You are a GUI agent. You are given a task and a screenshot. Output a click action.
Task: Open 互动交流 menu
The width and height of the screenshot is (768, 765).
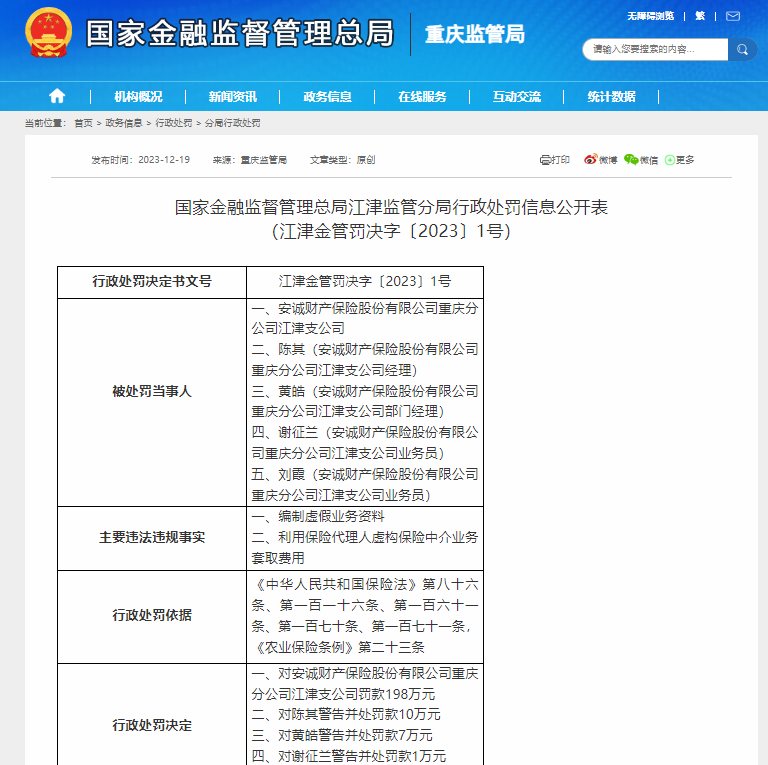[517, 96]
